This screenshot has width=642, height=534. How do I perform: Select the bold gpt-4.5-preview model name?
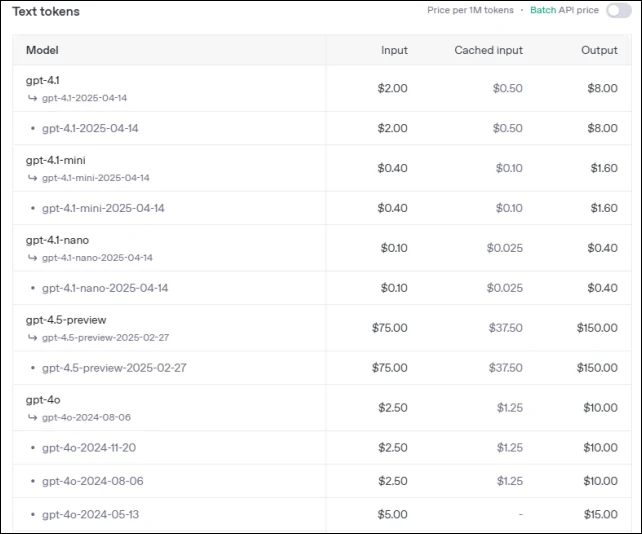pyautogui.click(x=66, y=320)
